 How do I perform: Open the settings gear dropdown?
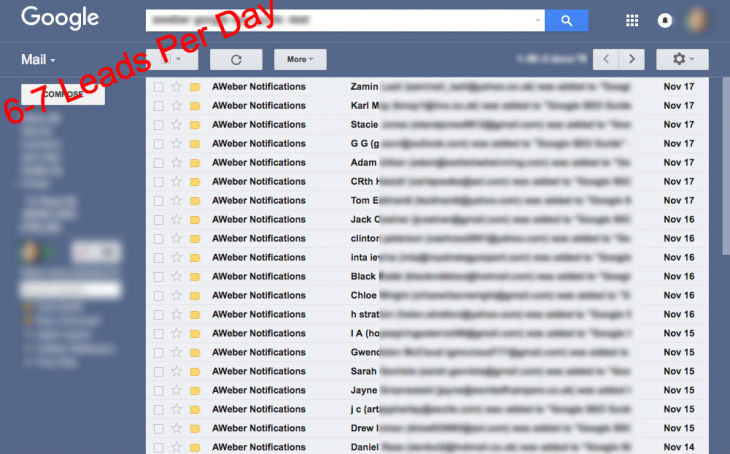click(682, 59)
